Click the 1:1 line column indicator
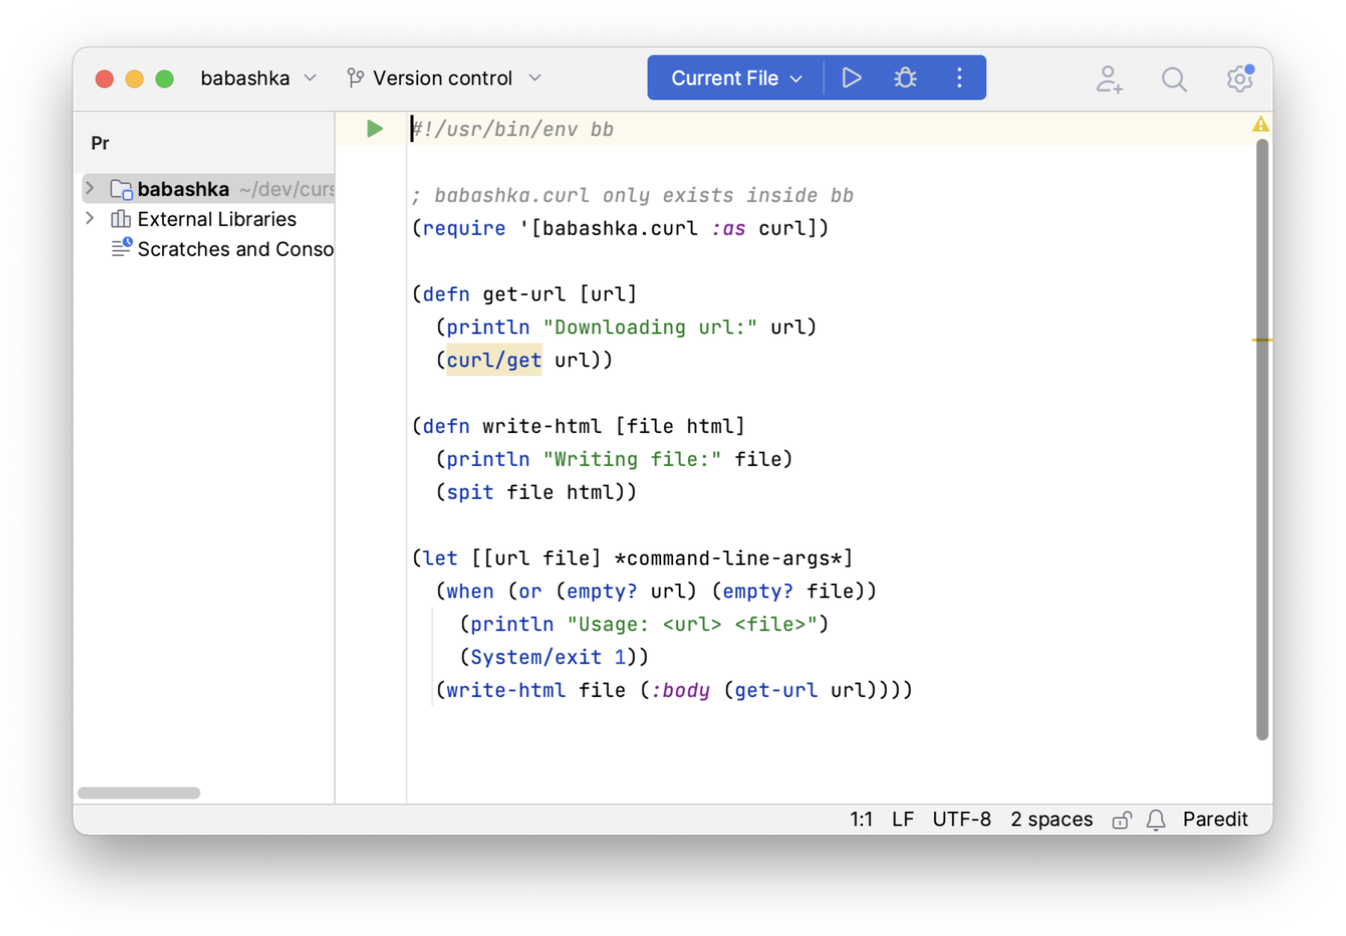This screenshot has height=936, width=1346. (861, 819)
